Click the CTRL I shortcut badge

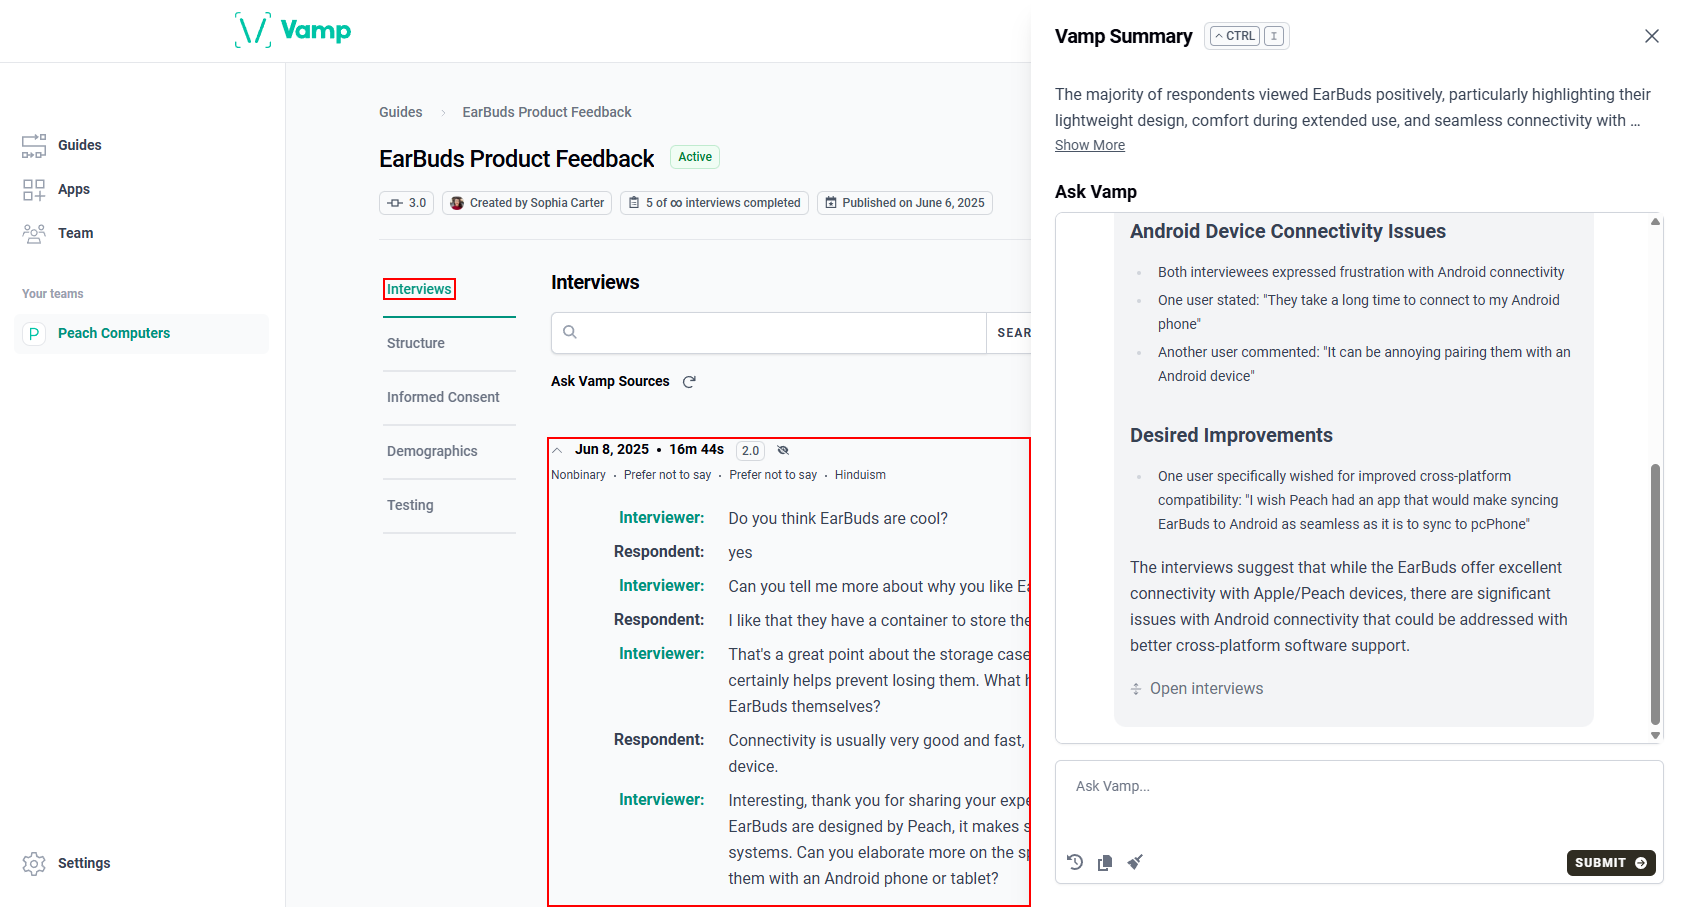click(x=1247, y=36)
